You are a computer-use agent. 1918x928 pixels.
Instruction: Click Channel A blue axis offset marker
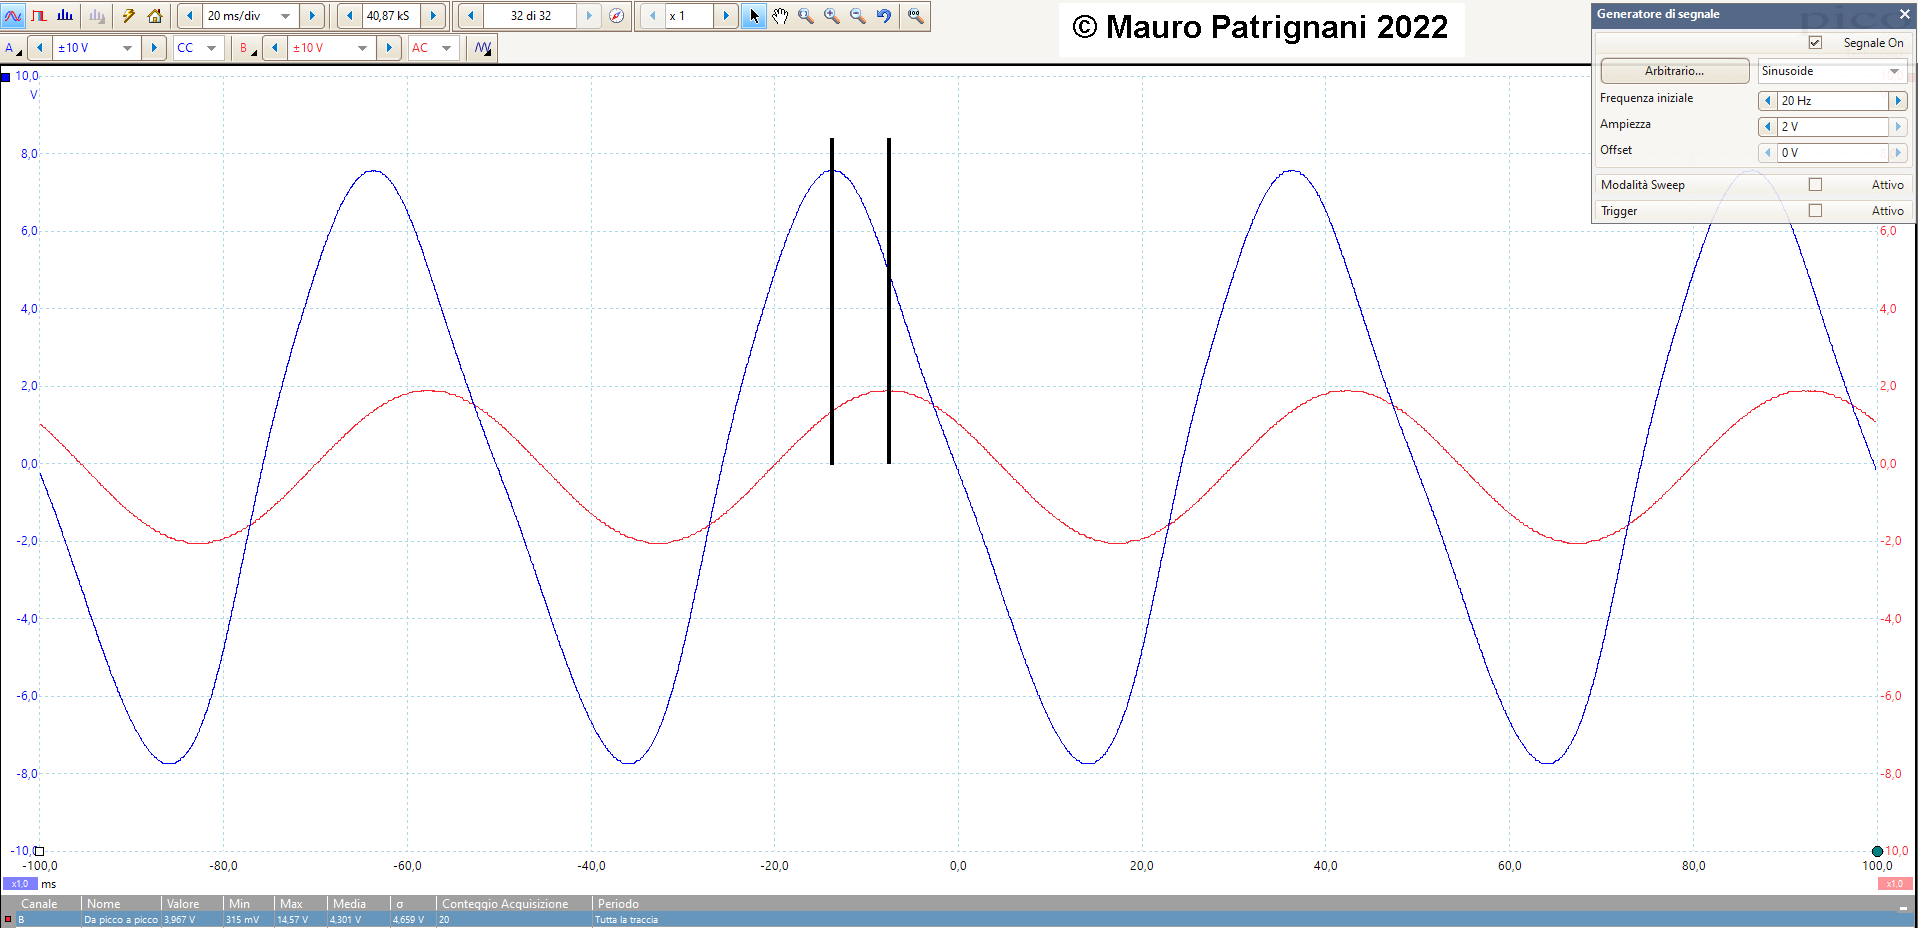(5, 77)
